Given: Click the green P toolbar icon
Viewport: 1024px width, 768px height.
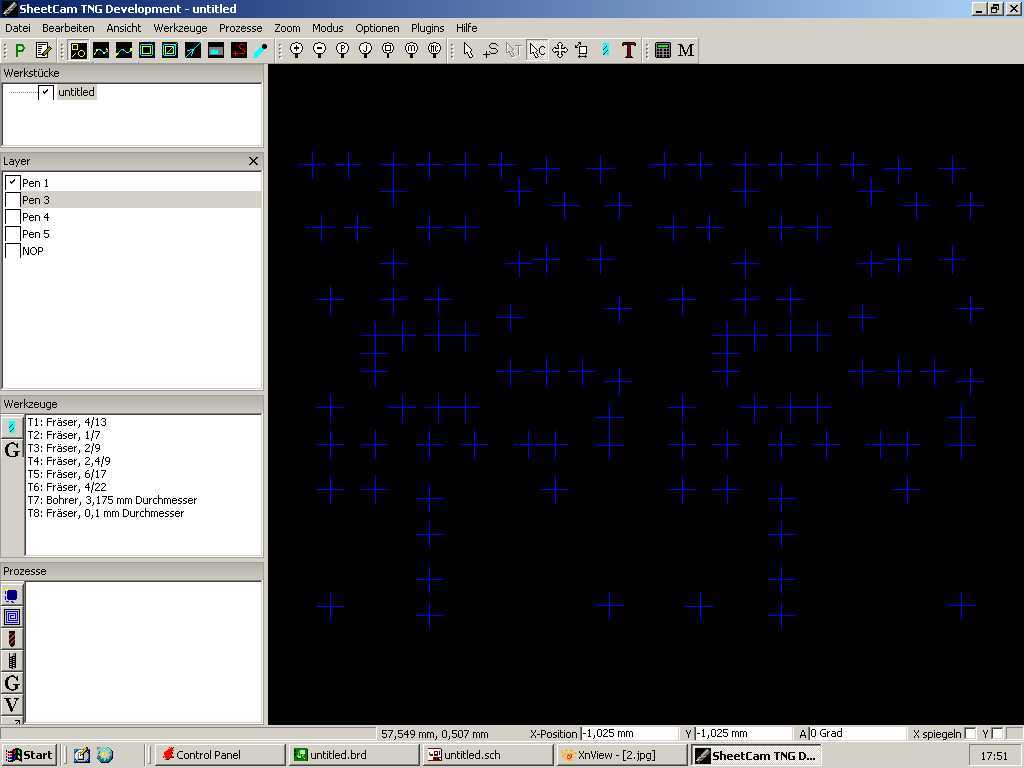Looking at the screenshot, I should click(x=20, y=50).
